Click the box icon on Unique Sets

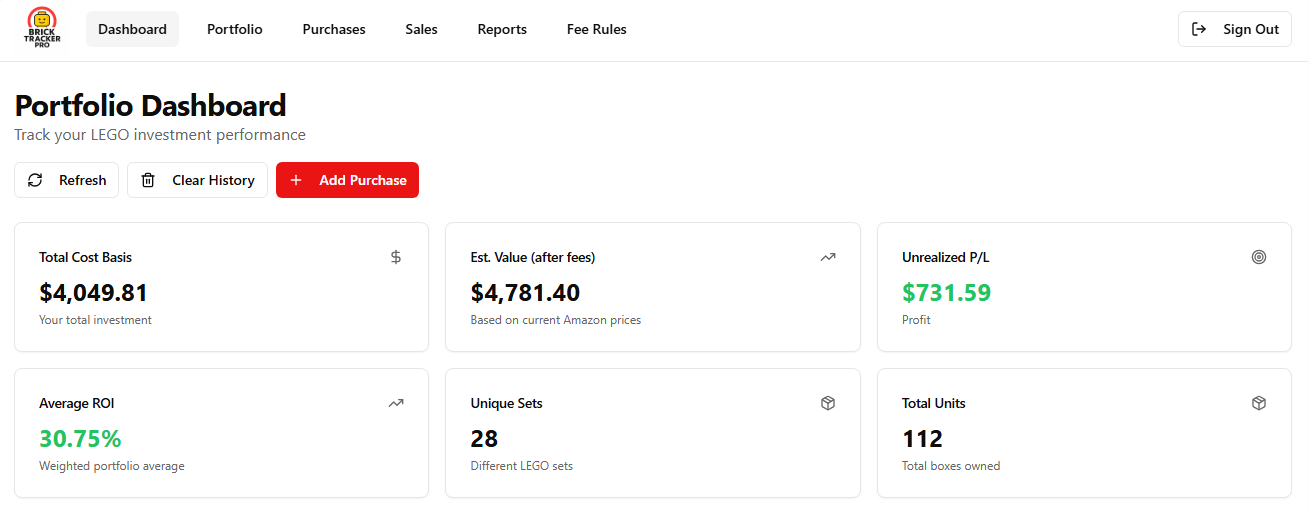click(x=828, y=403)
